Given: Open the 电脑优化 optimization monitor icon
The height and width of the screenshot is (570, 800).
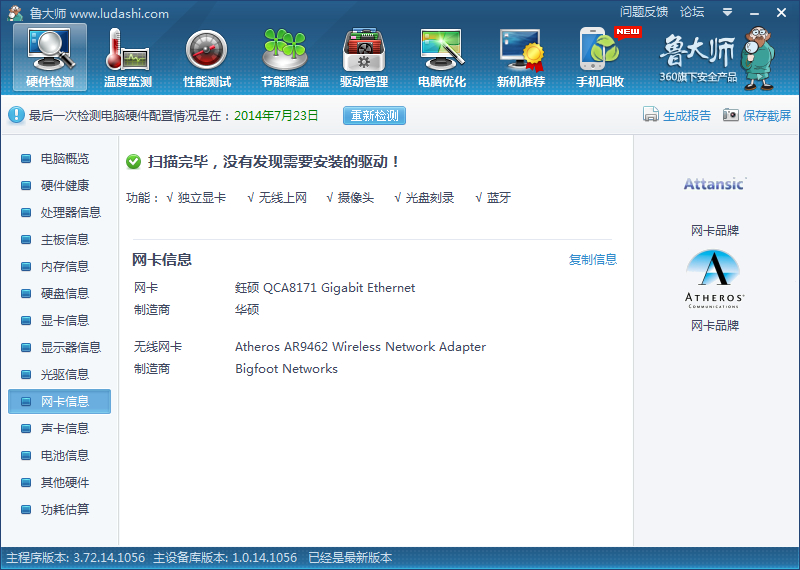Looking at the screenshot, I should [442, 57].
